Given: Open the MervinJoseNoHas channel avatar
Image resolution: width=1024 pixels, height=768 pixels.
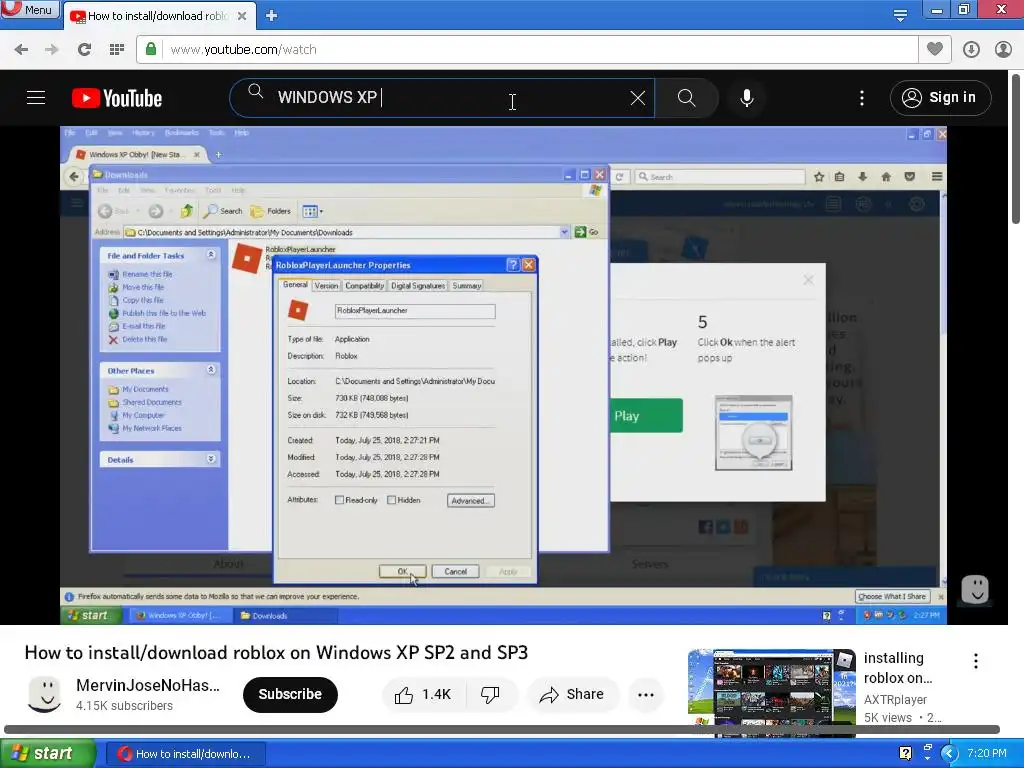Looking at the screenshot, I should (x=44, y=694).
